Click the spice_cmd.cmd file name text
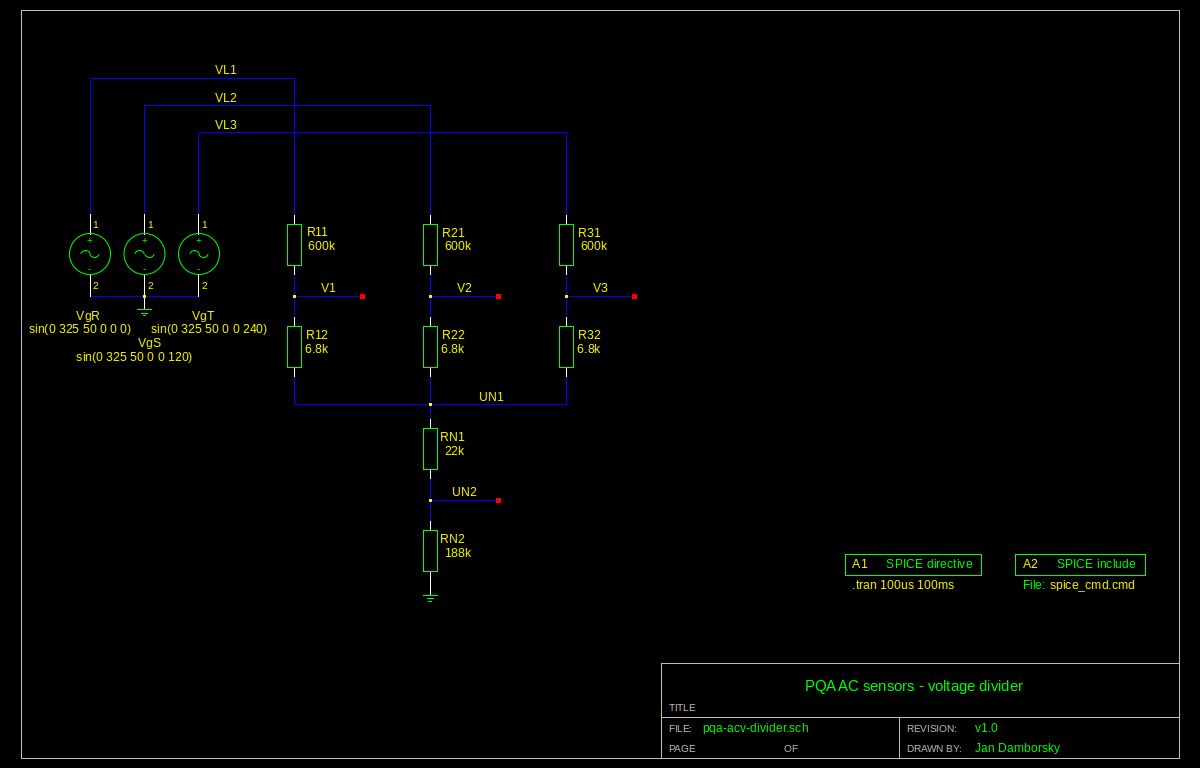The height and width of the screenshot is (768, 1200). click(x=1092, y=585)
